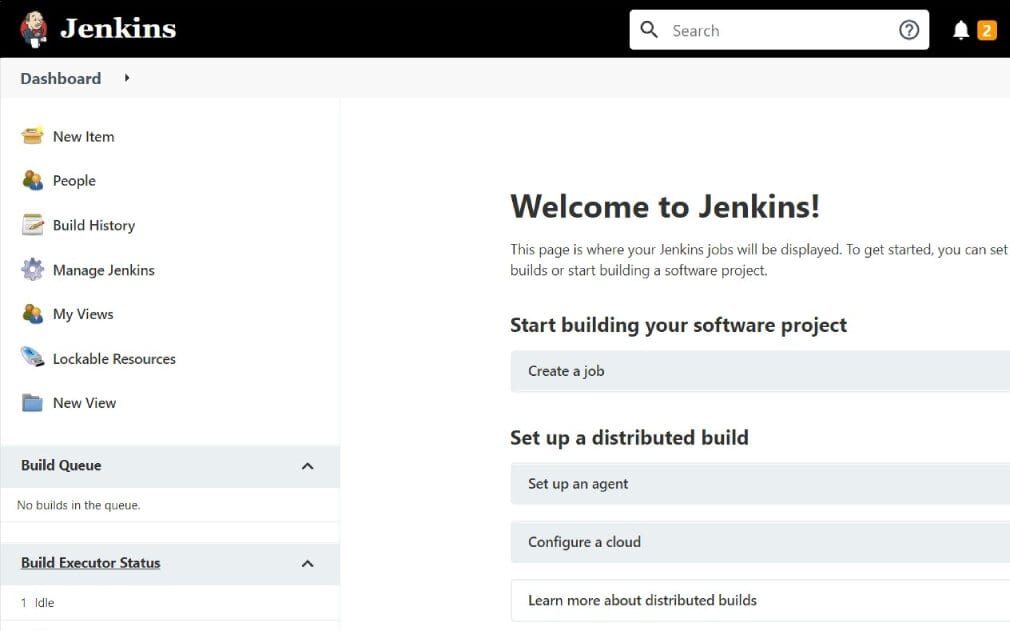Click the Lockable Resources drive icon

(33, 358)
